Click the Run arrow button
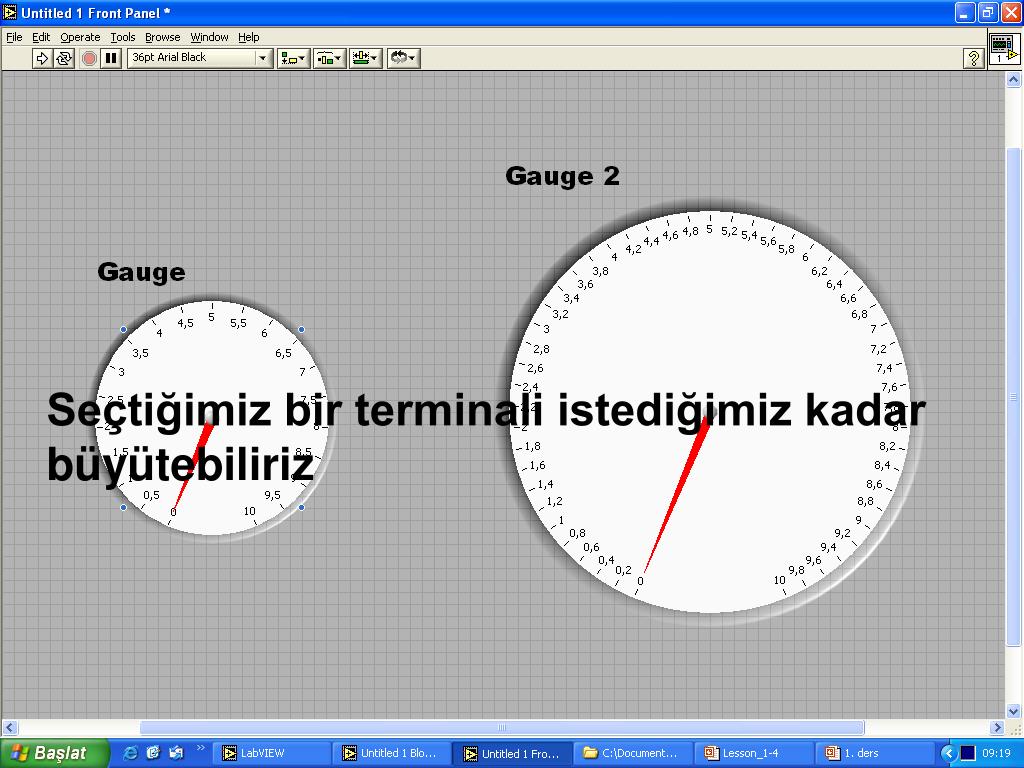The image size is (1024, 768). (x=42, y=58)
